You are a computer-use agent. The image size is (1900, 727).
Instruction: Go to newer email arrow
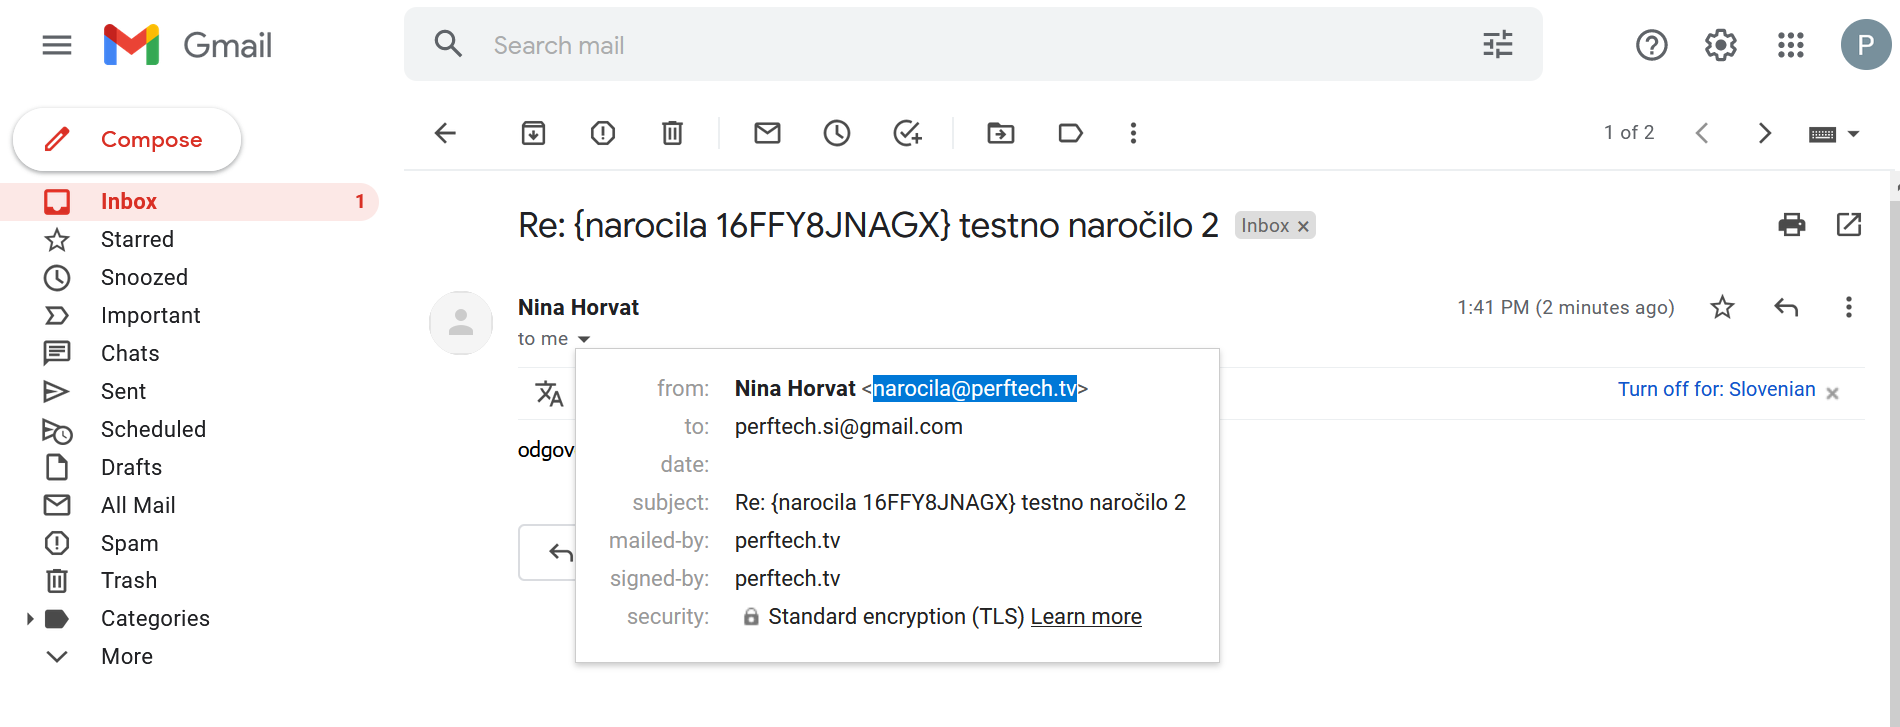point(1702,133)
